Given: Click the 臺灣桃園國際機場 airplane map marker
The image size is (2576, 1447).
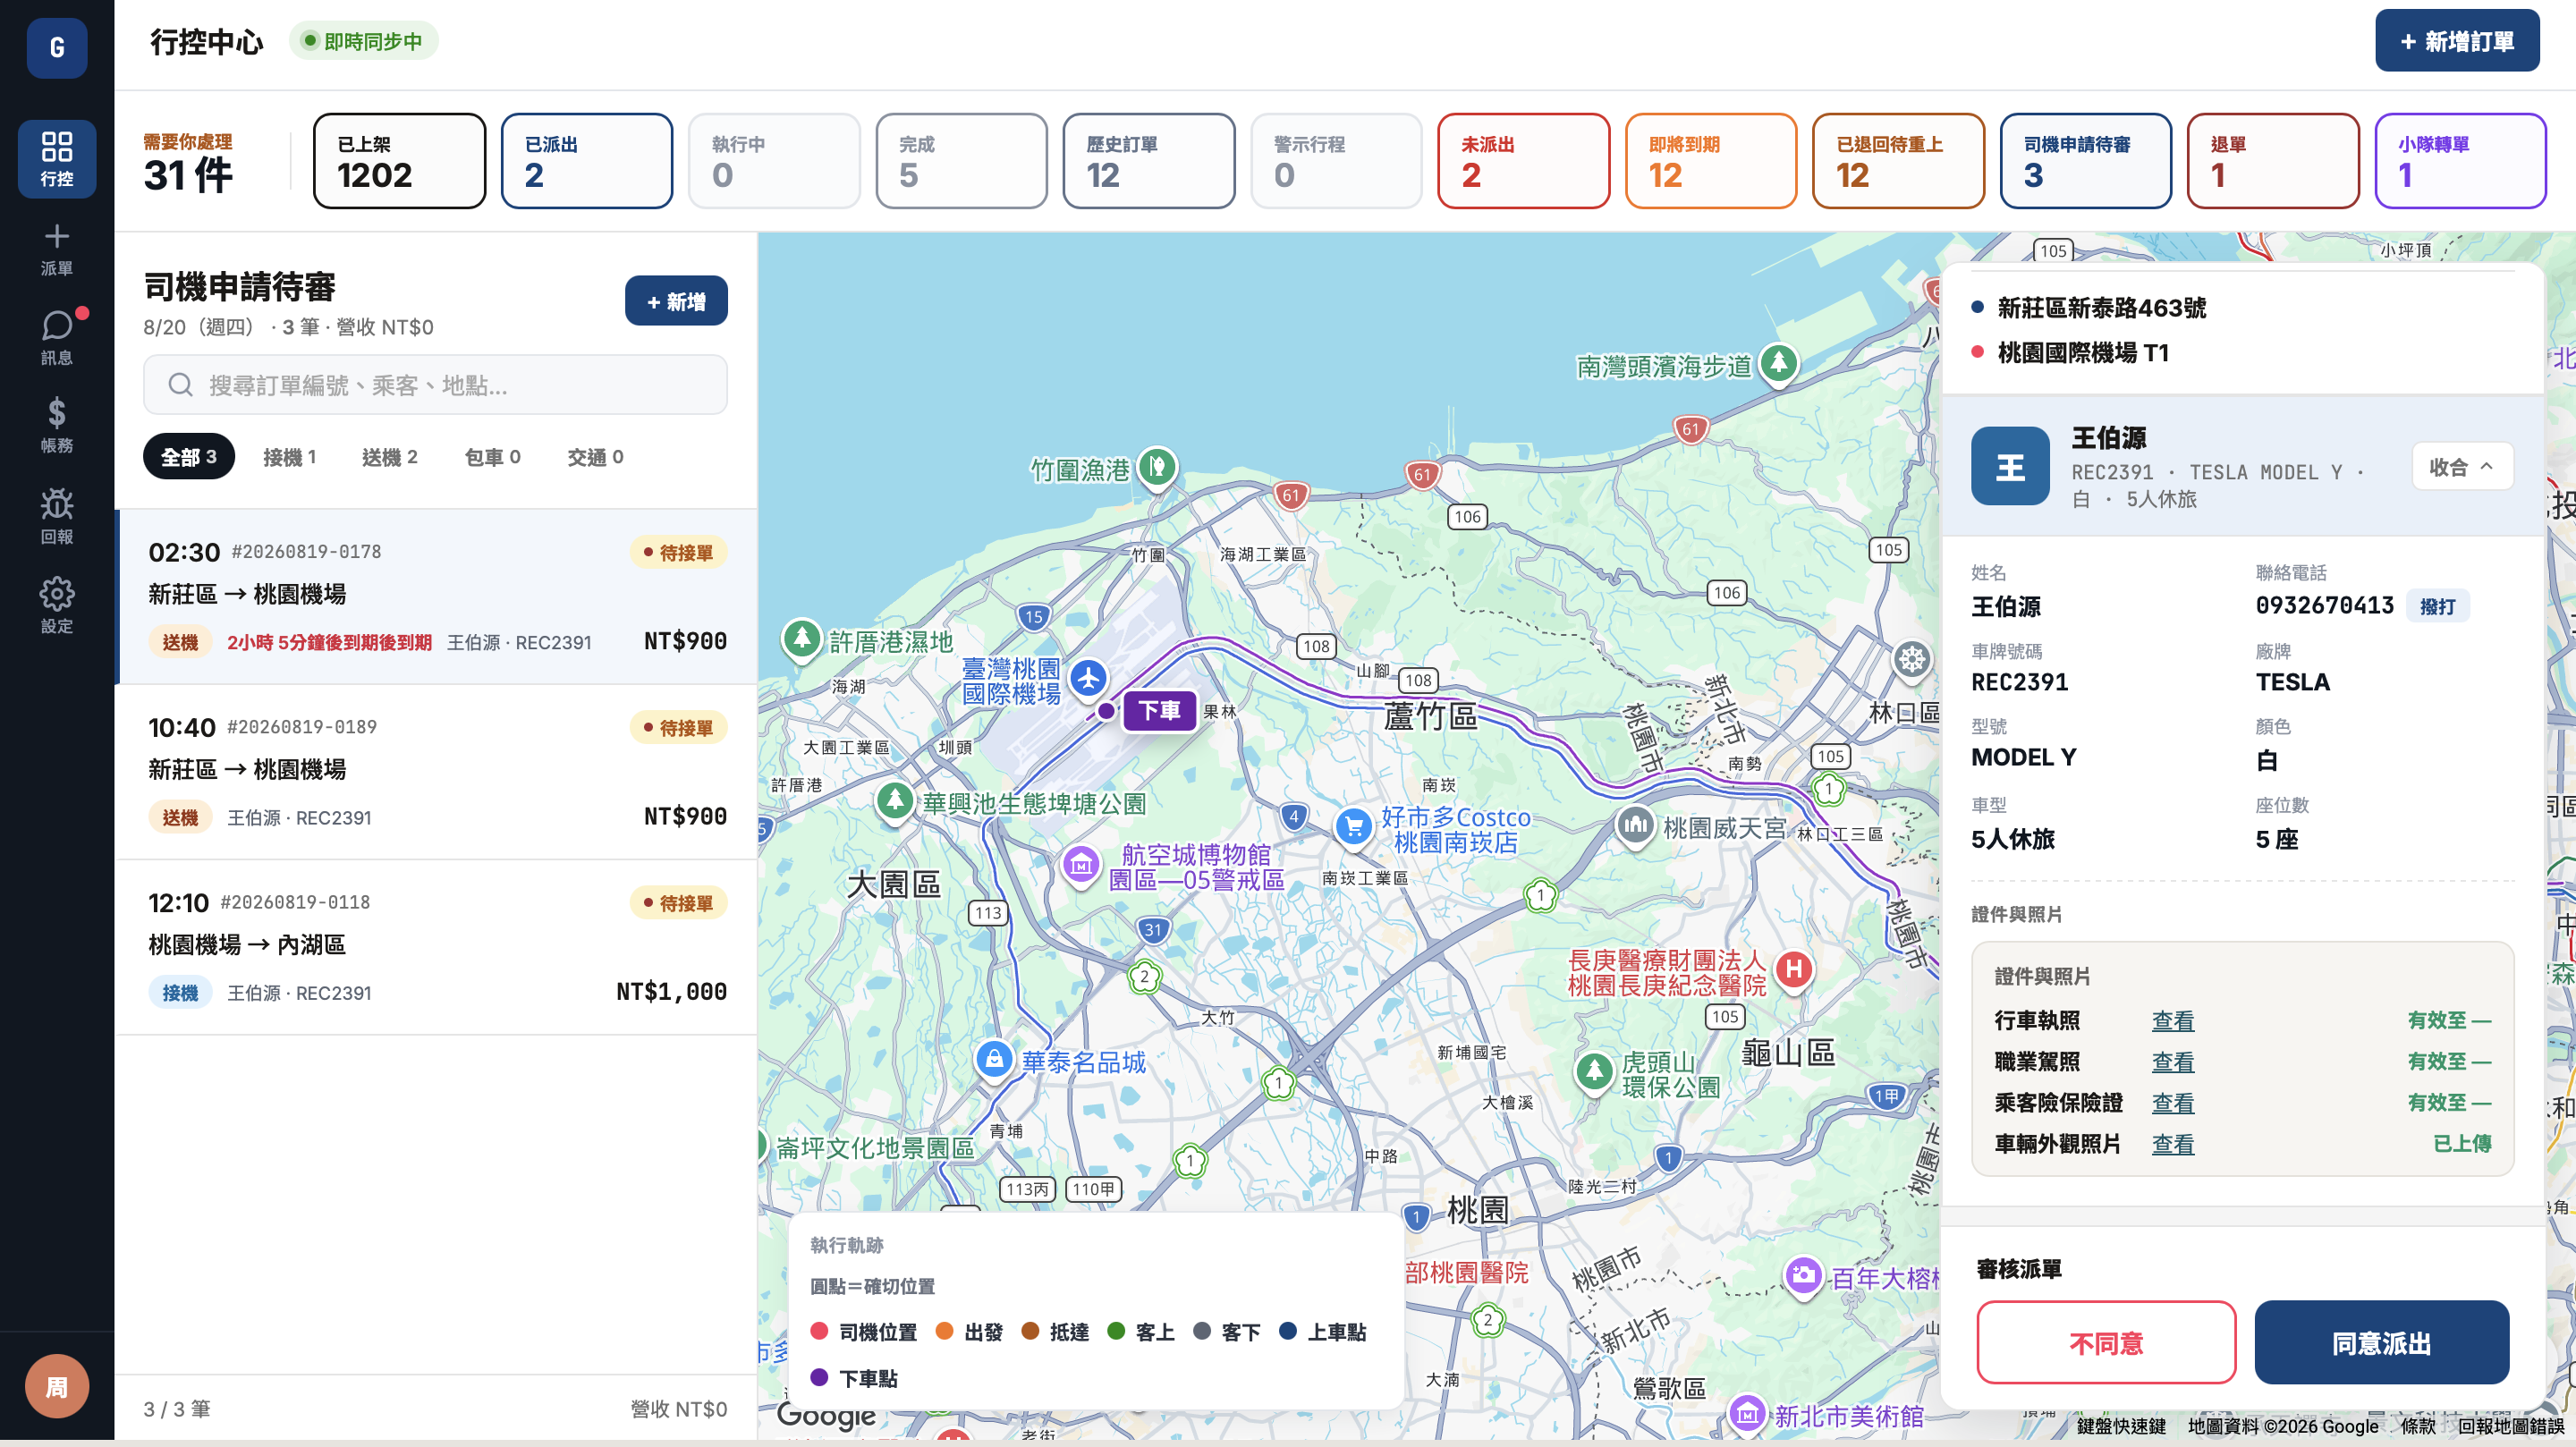Looking at the screenshot, I should [1088, 679].
